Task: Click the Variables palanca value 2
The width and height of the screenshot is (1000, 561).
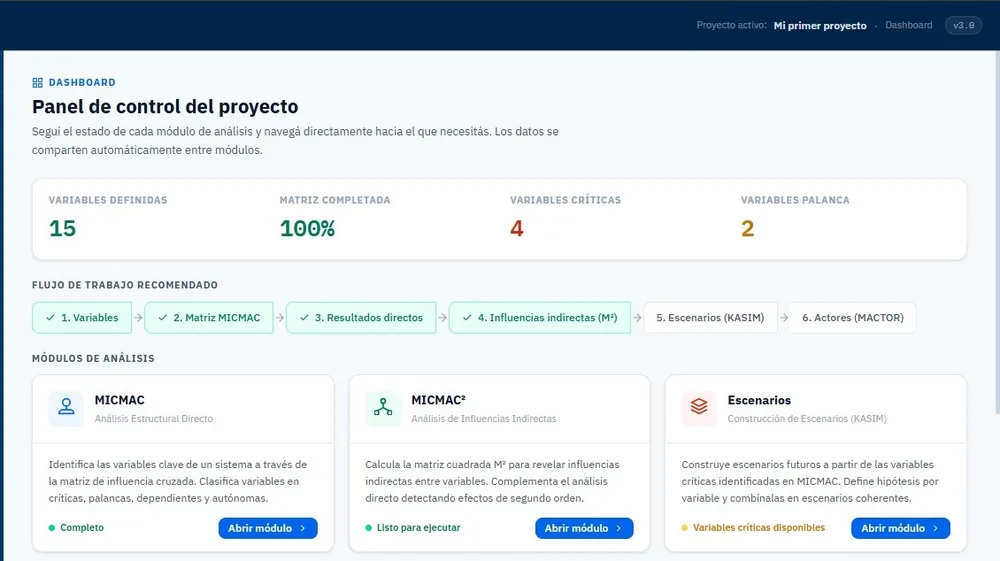Action: (747, 228)
